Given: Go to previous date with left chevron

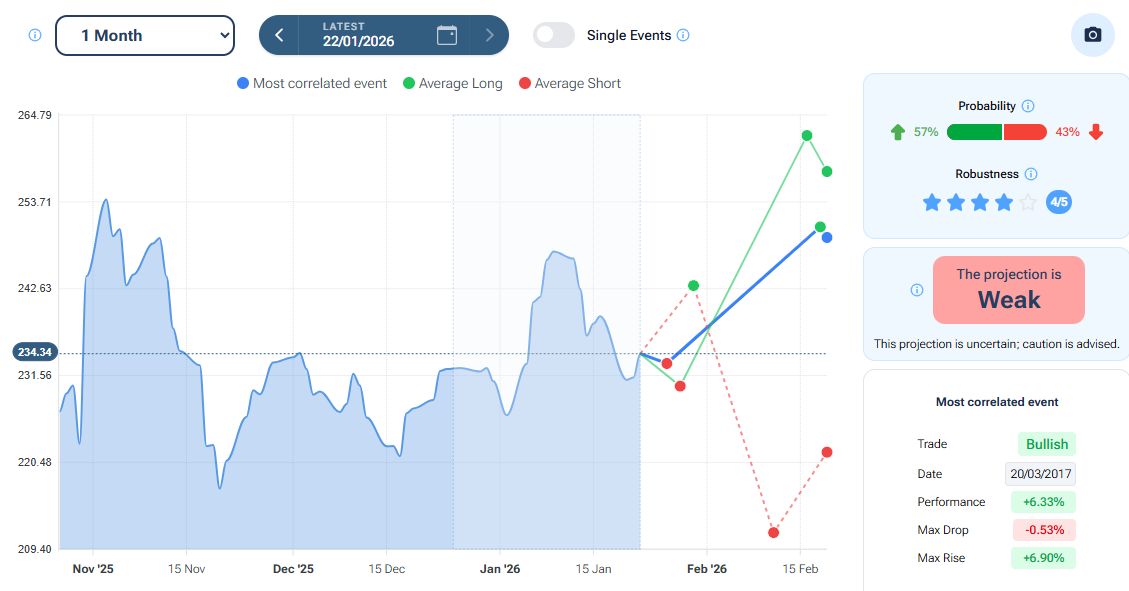Looking at the screenshot, I should tap(279, 35).
